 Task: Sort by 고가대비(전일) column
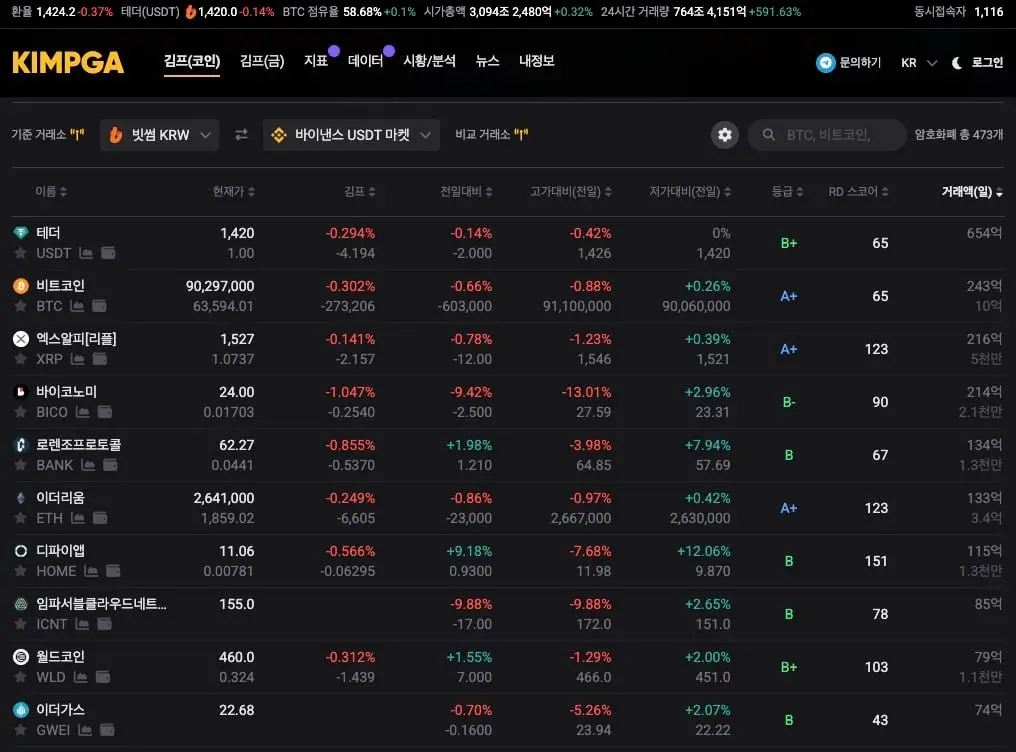pyautogui.click(x=571, y=192)
